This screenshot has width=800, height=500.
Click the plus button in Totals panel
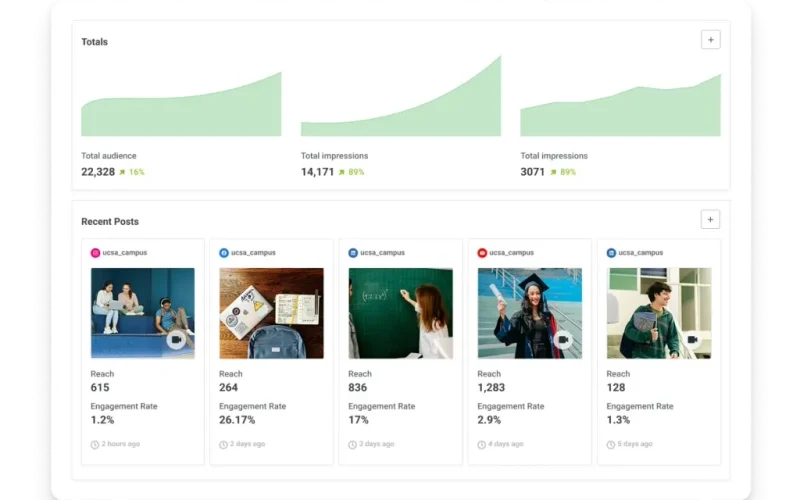pos(710,40)
